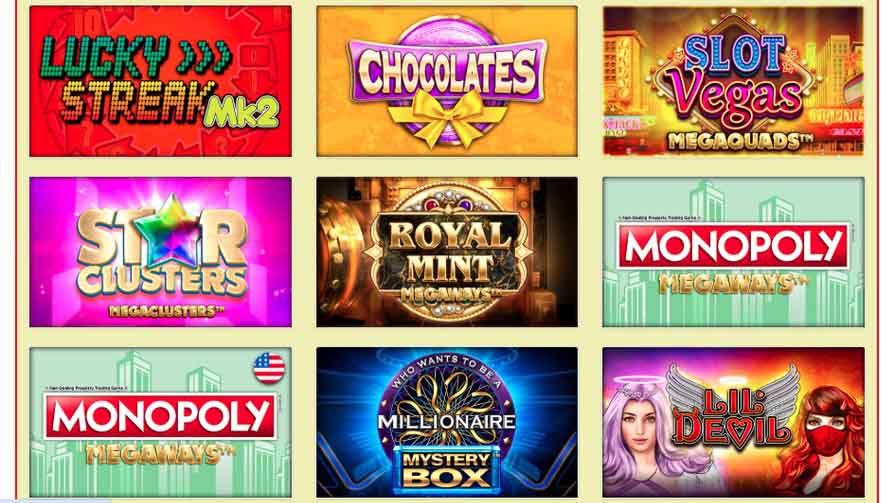The width and height of the screenshot is (895, 503).
Task: Open Monopoly Megaways tile with US flag
Action: point(160,422)
